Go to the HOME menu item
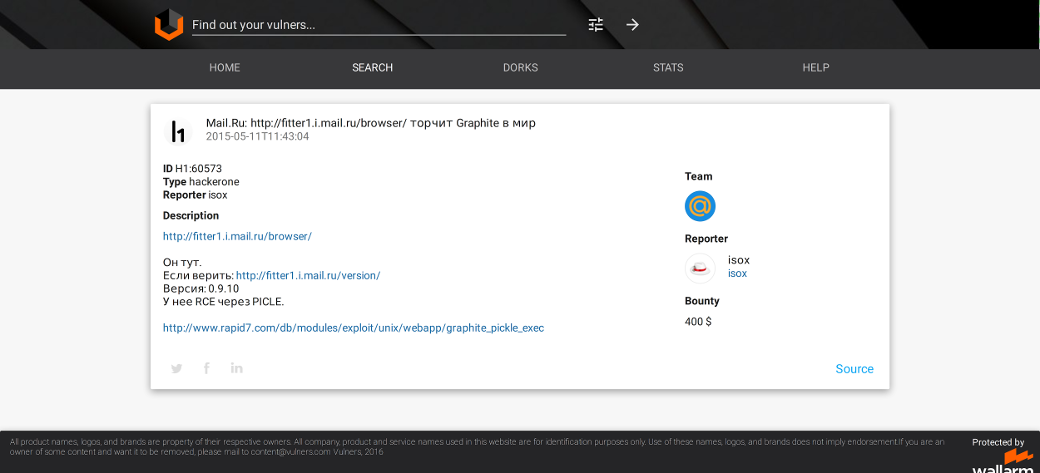 224,68
